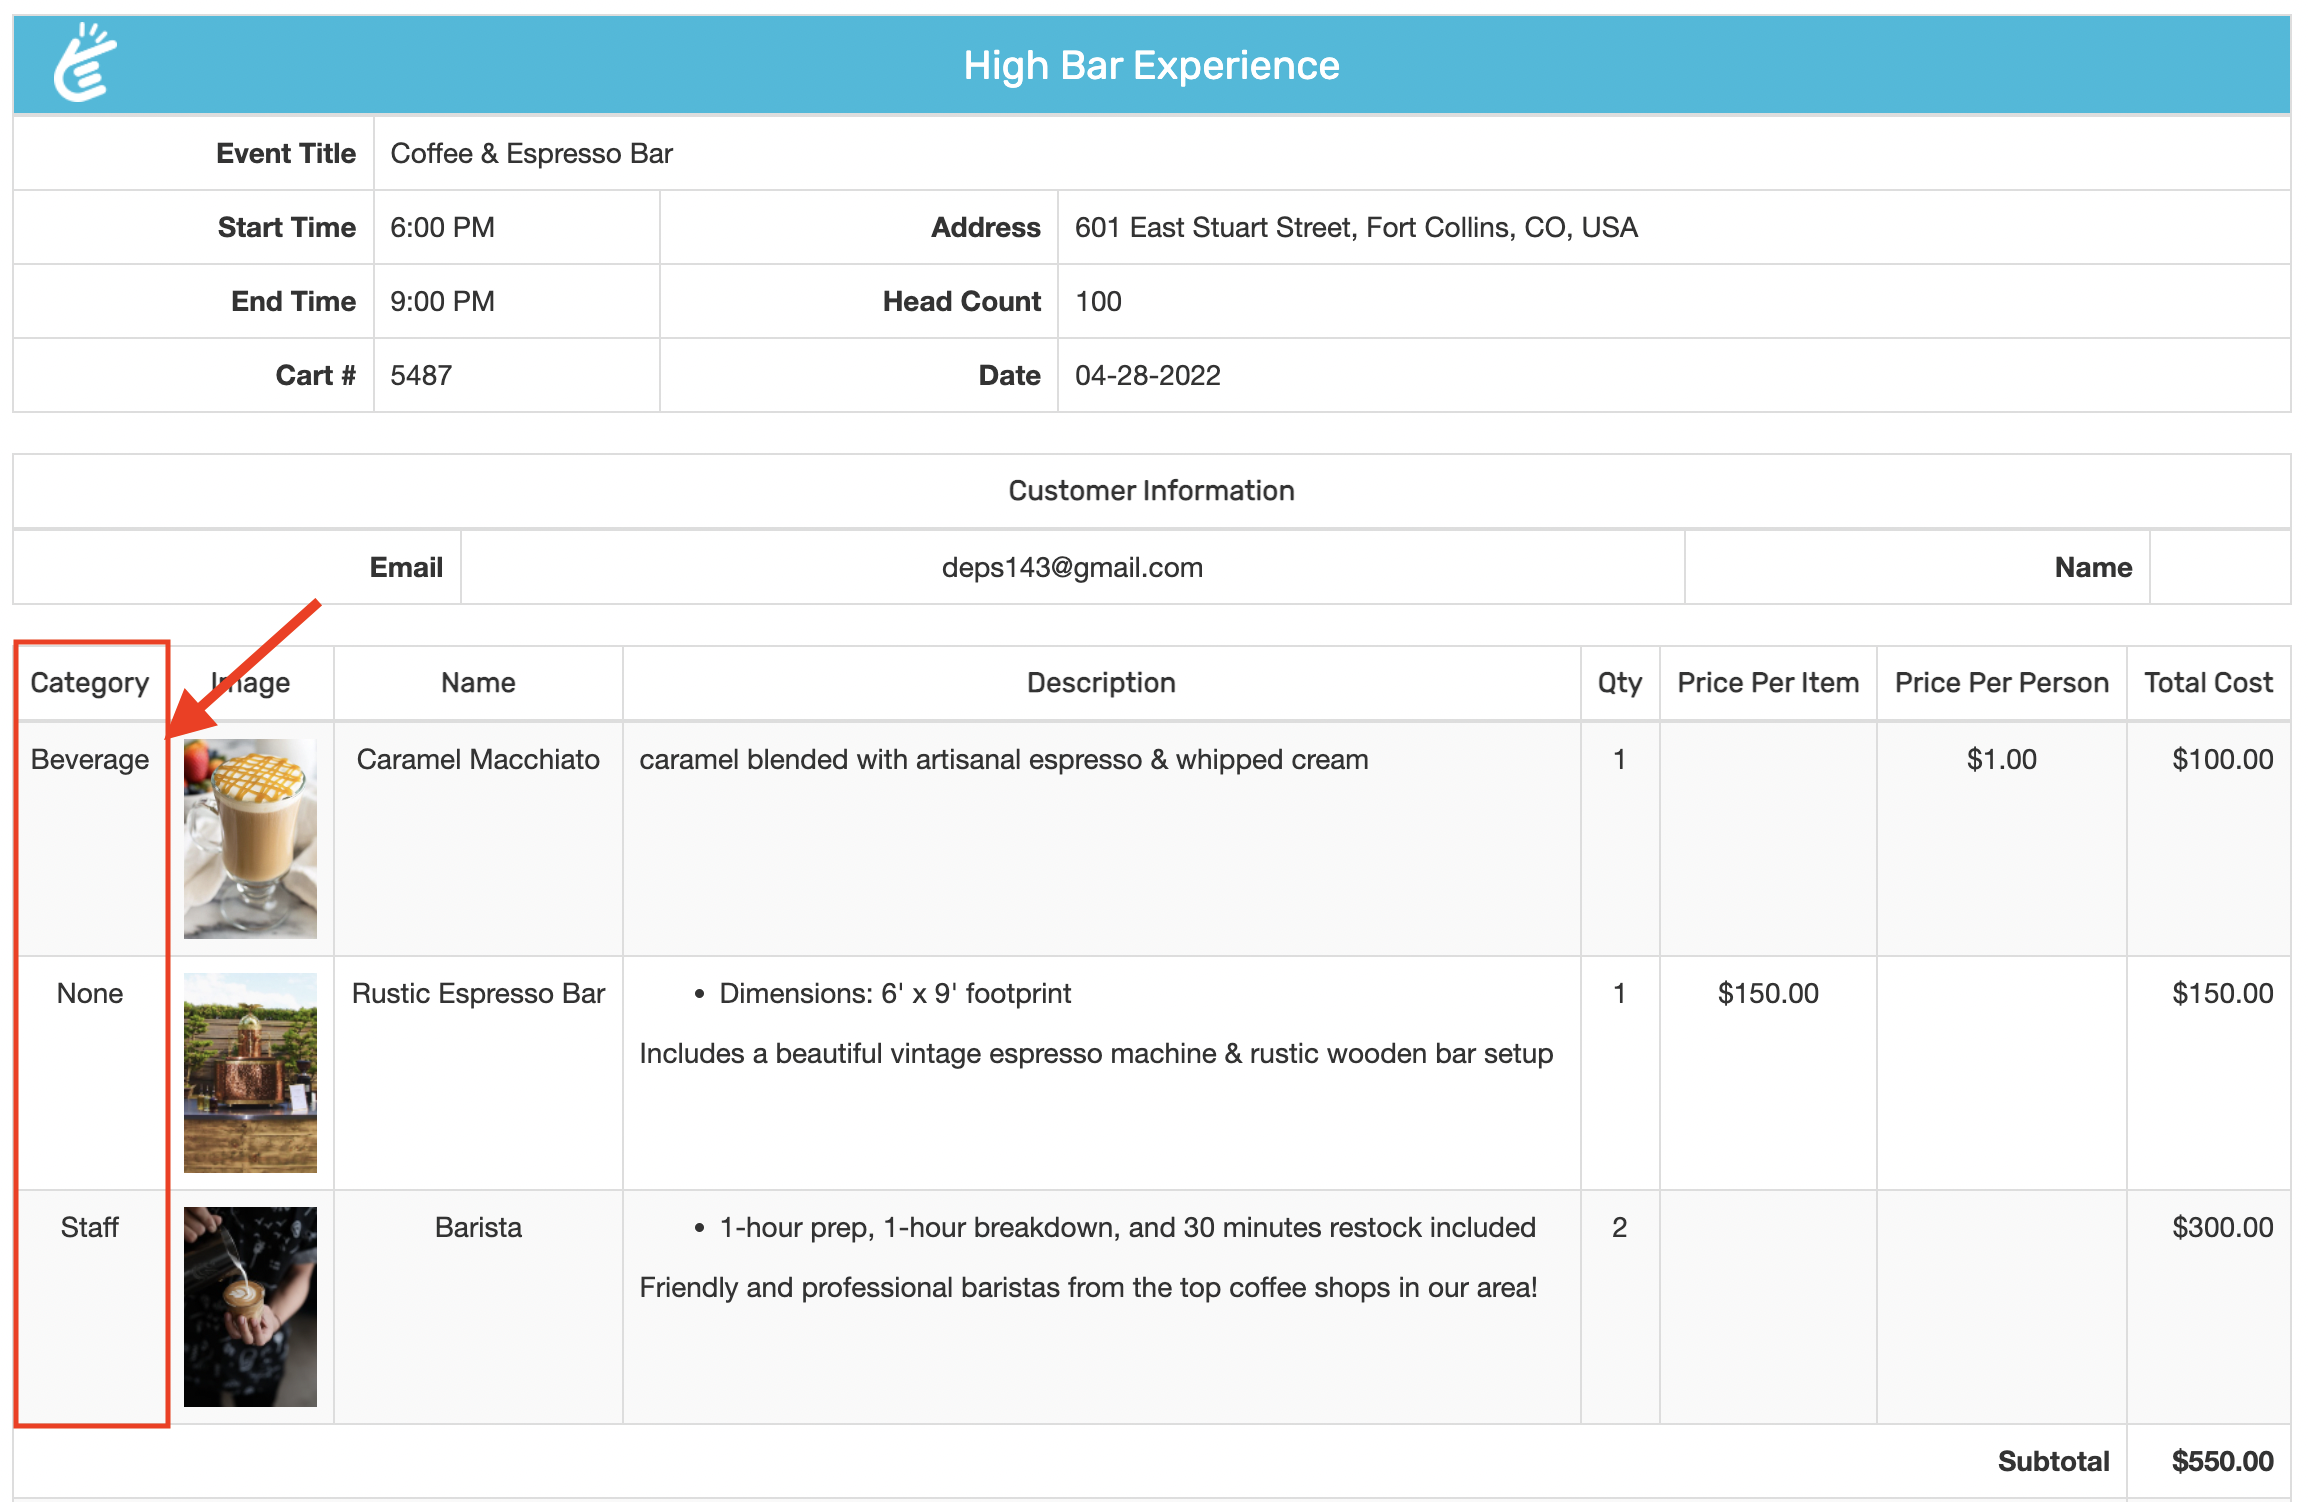2308x1502 pixels.
Task: Open the Barista image thumbnail
Action: point(250,1306)
